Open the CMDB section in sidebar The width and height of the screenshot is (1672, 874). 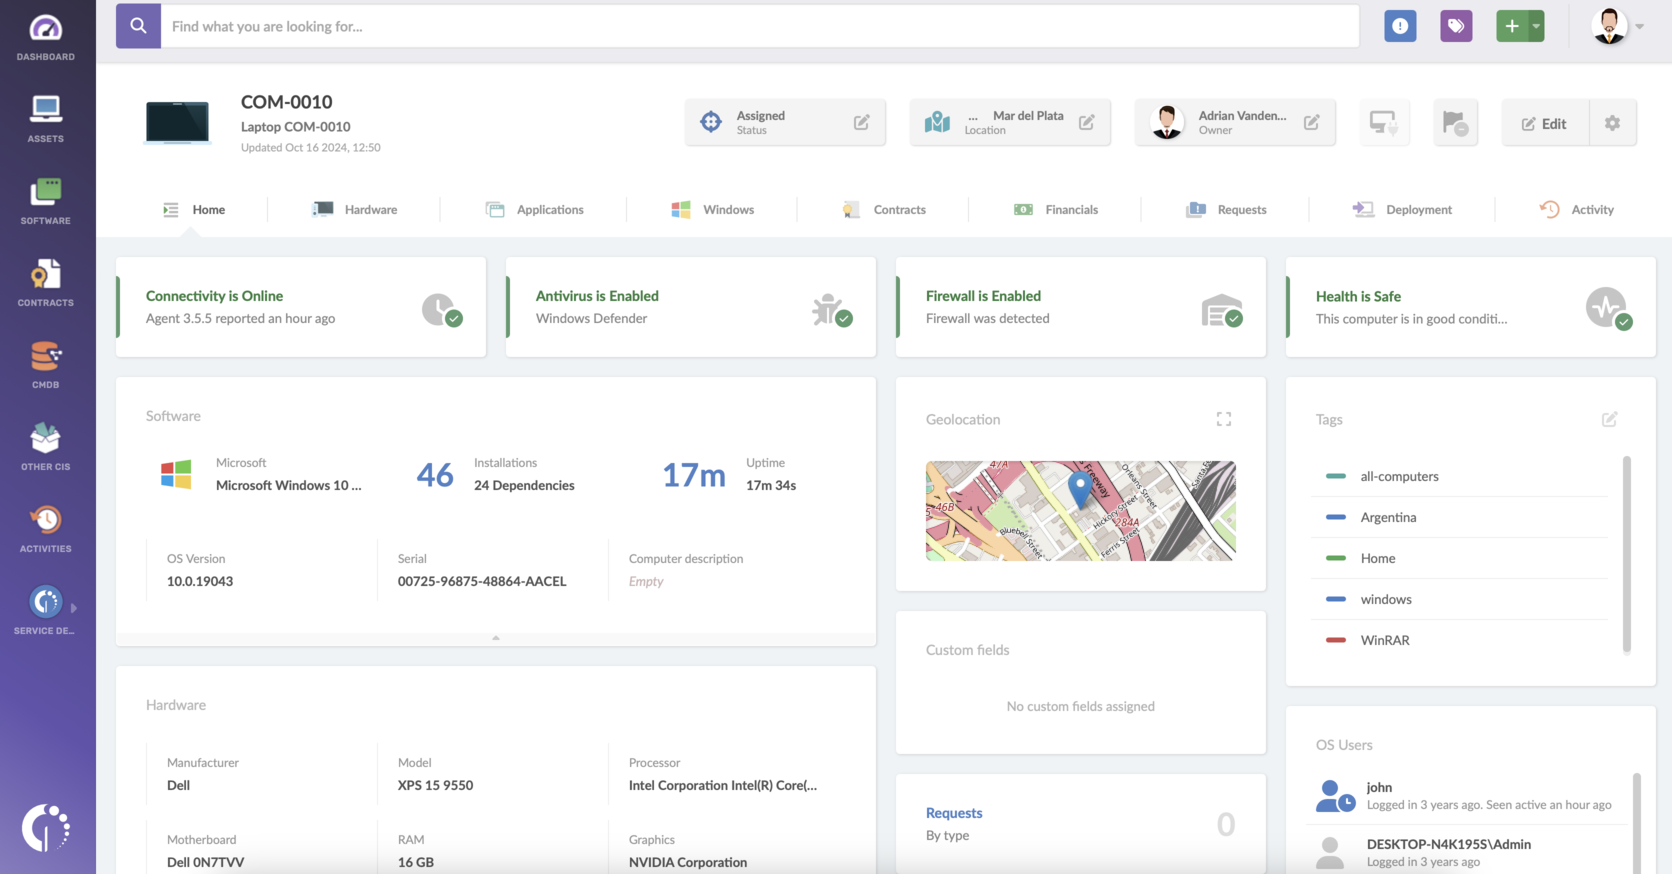[x=45, y=364]
